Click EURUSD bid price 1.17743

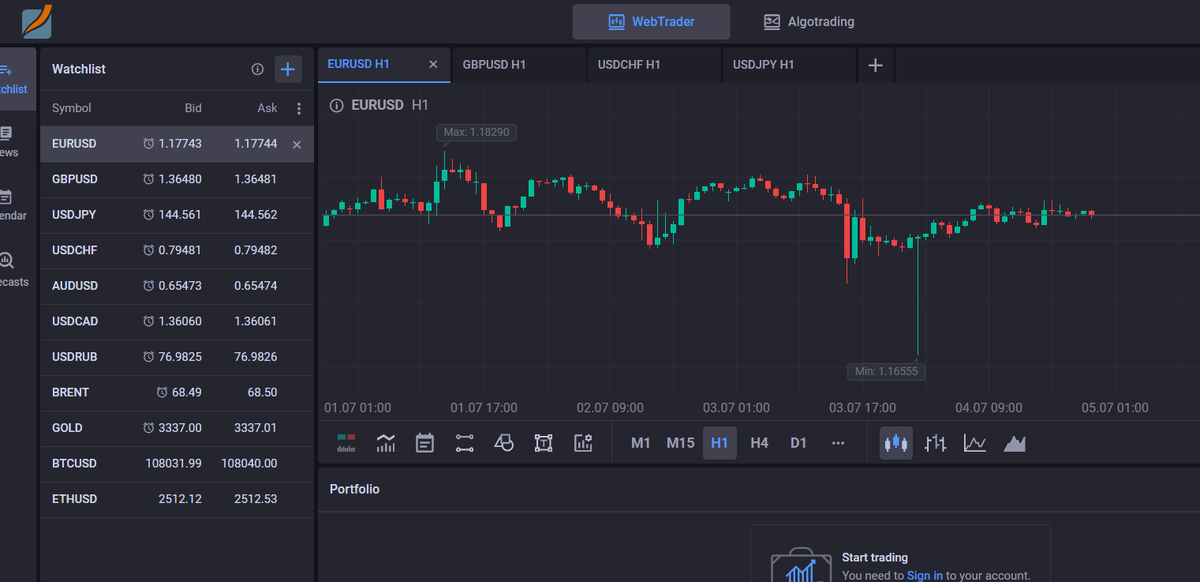180,144
